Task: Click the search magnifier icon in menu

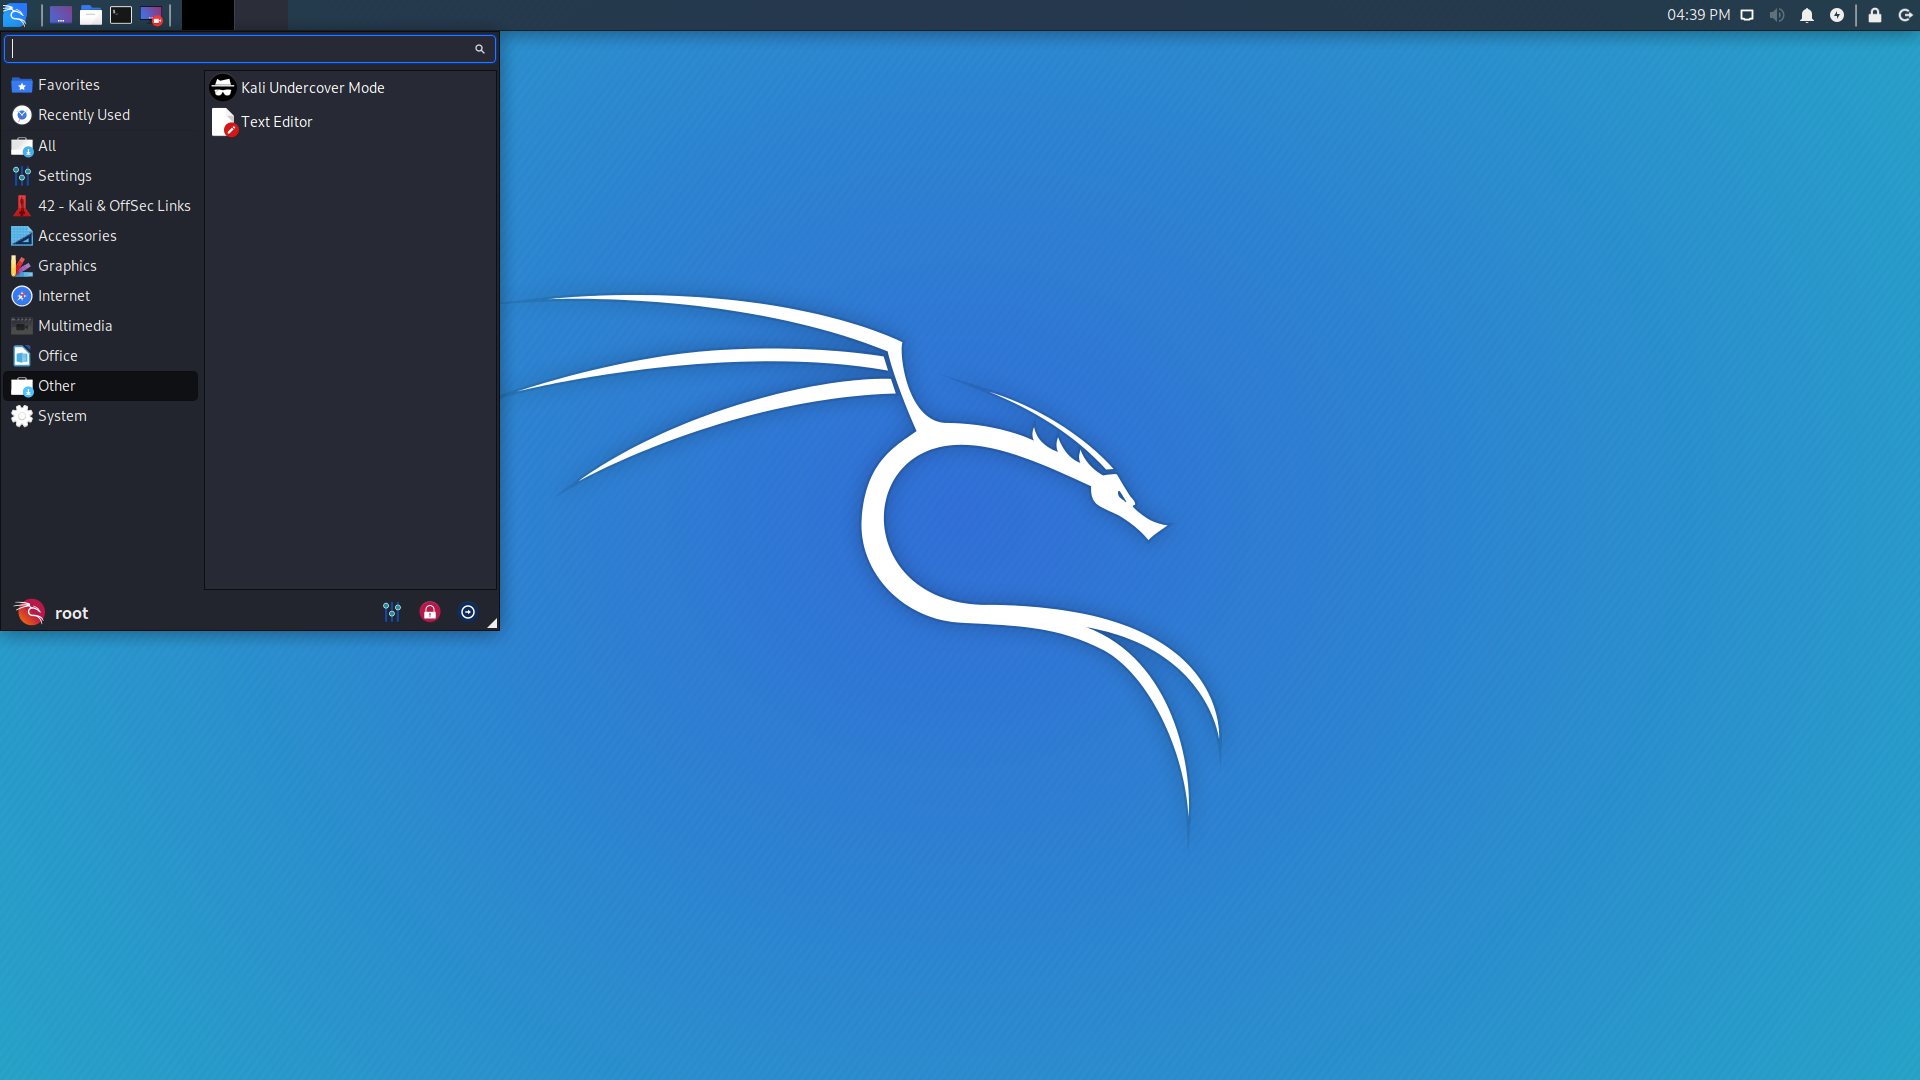Action: pyautogui.click(x=480, y=49)
